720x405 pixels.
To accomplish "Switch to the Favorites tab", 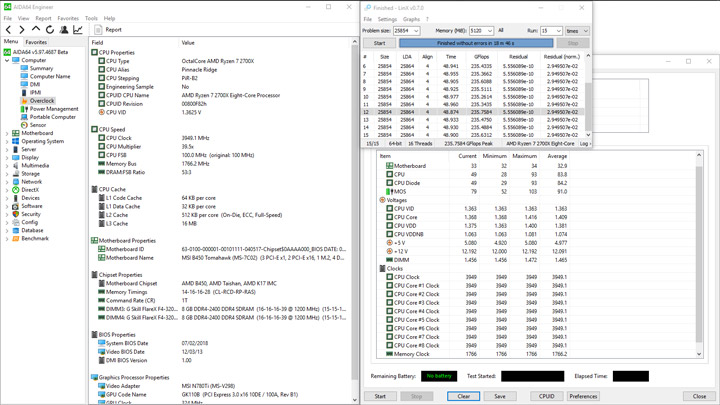I will 36,42.
